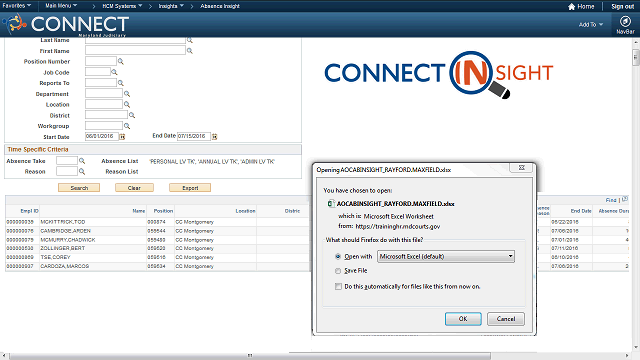Click the End Date column header
640x360 pixels.
click(581, 211)
